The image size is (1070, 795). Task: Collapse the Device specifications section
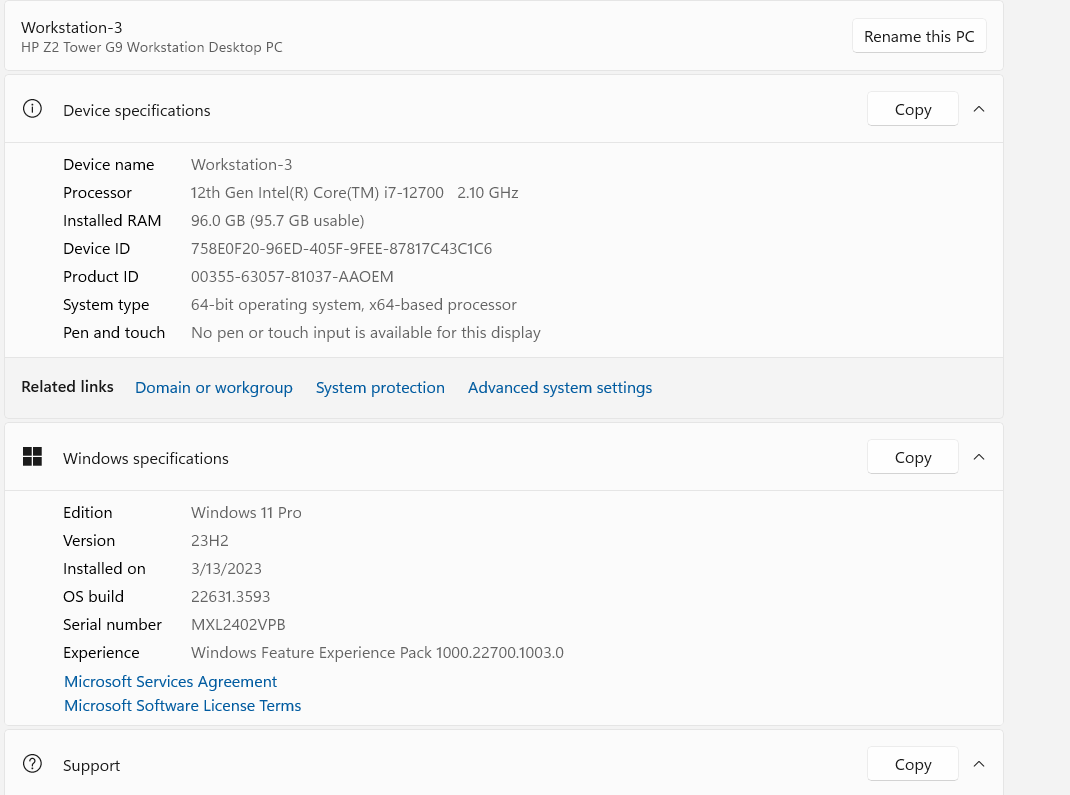click(979, 109)
